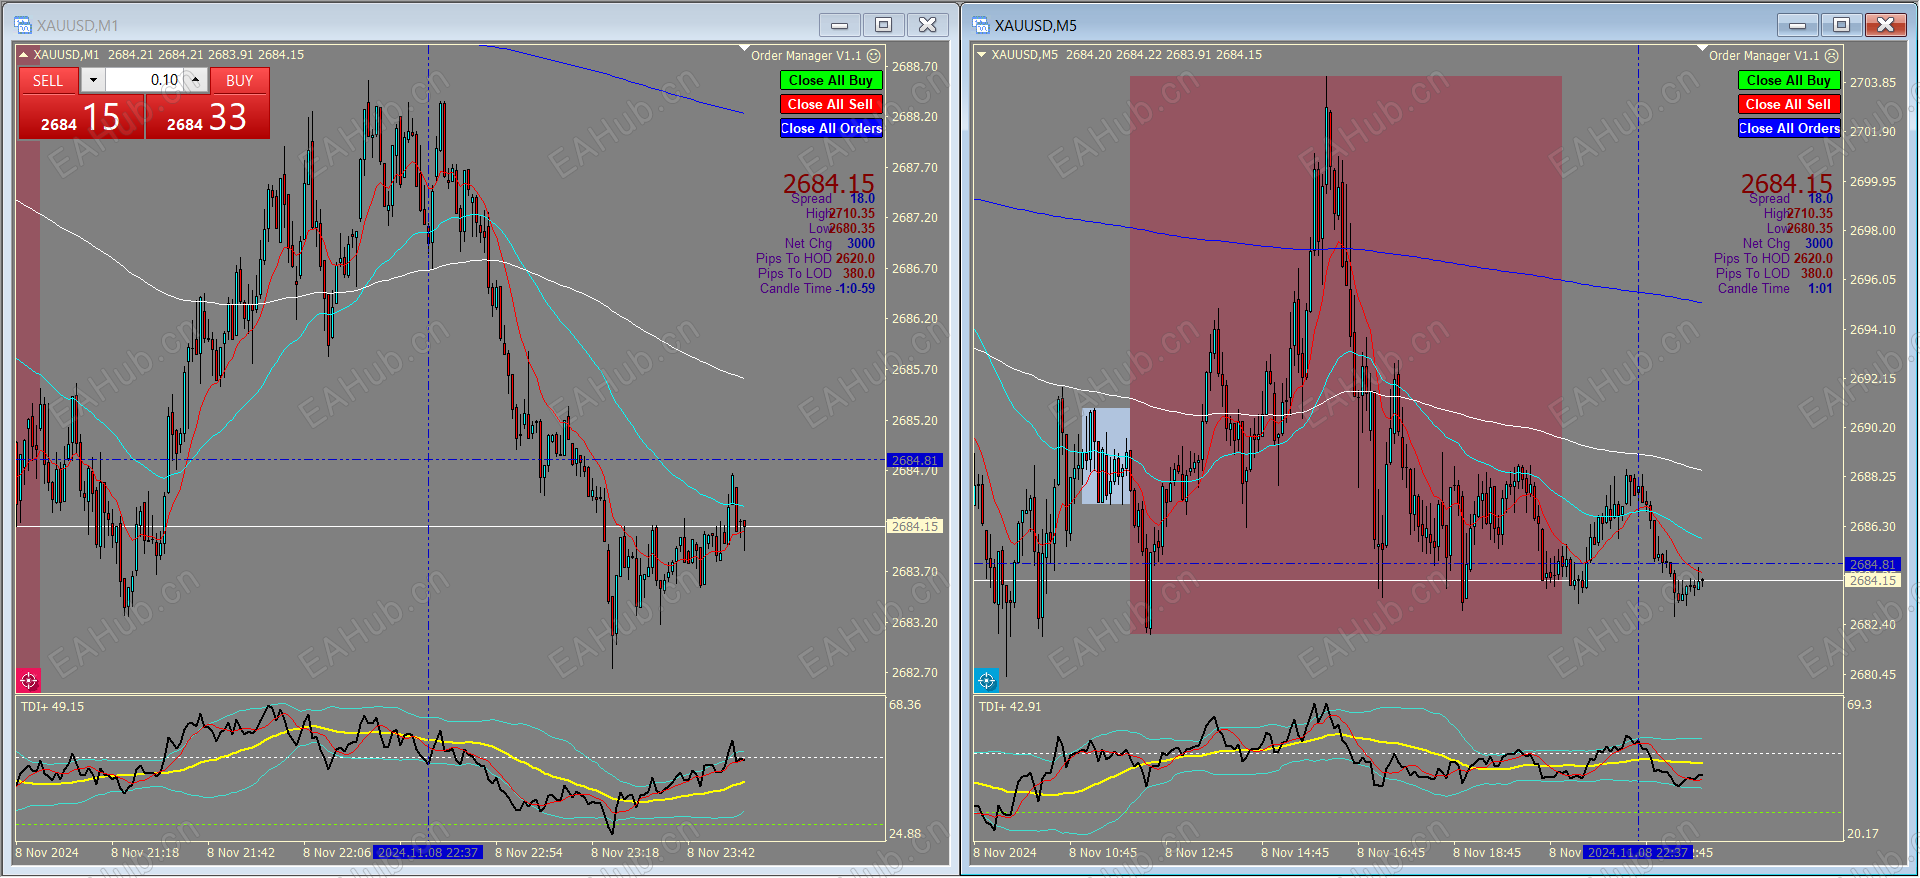Screen dimensions: 1920x878
Task: Click the 8 Nov 16:45 time axis label
Action: (1391, 853)
